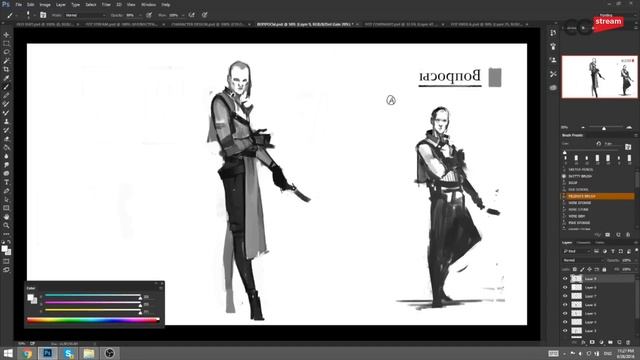Open the Layers panel Fill arrow
Screen dimensions: 640x360
pos(635,269)
